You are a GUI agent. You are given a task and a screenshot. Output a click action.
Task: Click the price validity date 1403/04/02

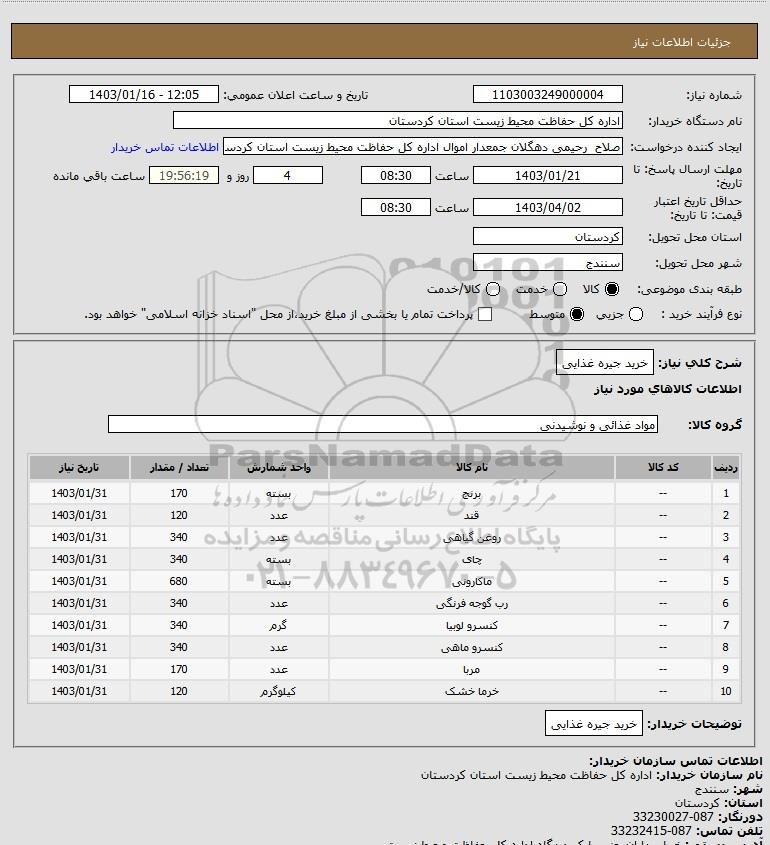pyautogui.click(x=547, y=207)
